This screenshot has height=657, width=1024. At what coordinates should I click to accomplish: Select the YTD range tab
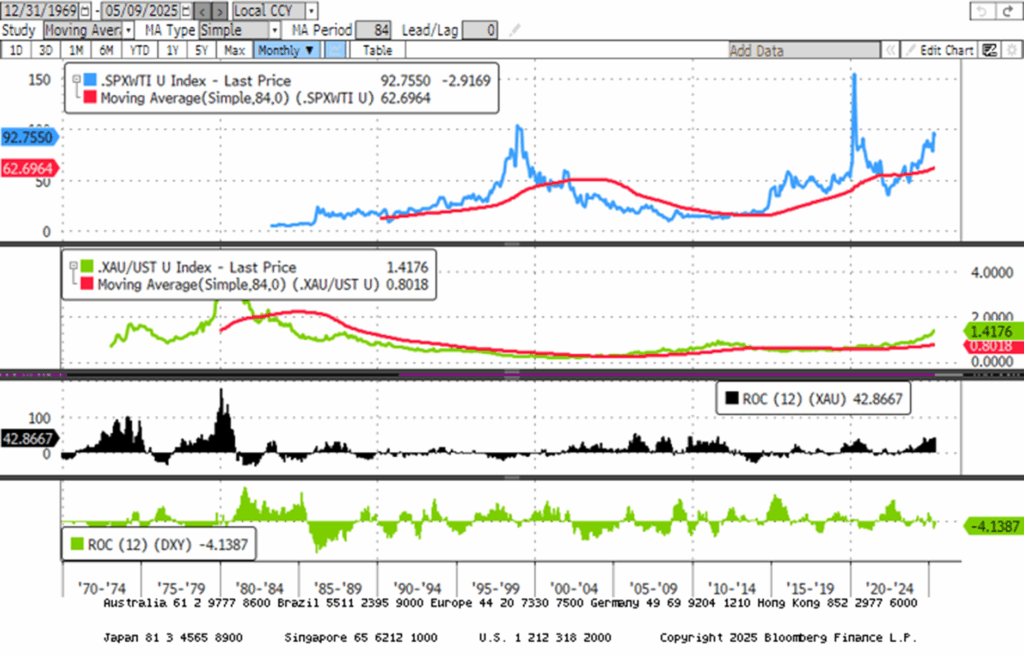[x=138, y=50]
